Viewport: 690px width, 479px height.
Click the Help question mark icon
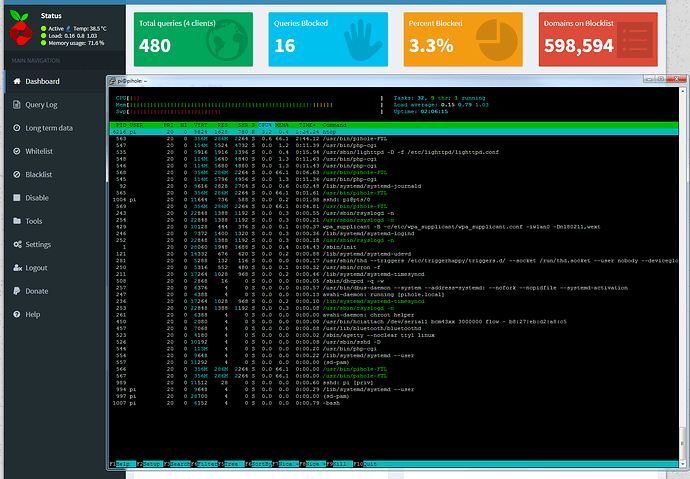click(x=17, y=314)
